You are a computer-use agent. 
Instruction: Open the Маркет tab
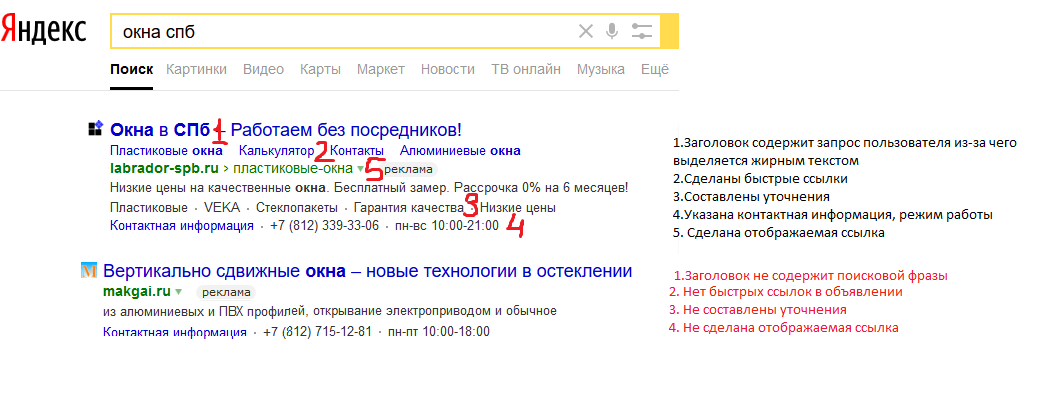pyautogui.click(x=380, y=69)
